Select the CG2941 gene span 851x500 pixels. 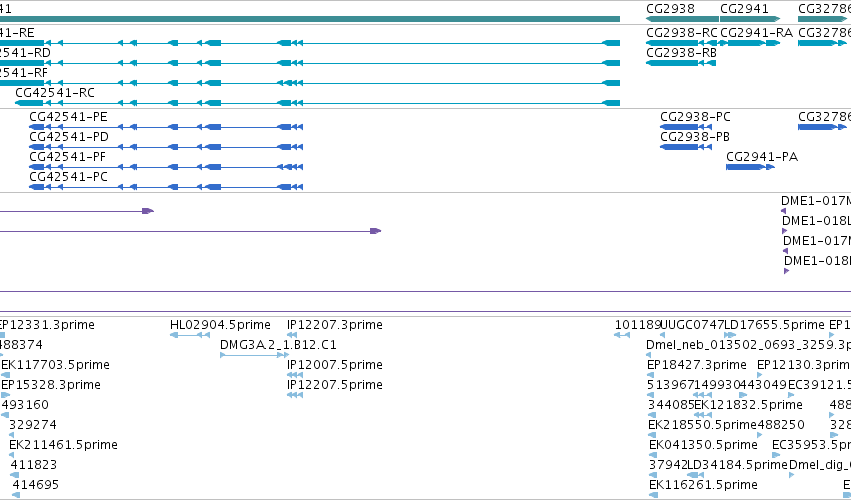point(750,19)
